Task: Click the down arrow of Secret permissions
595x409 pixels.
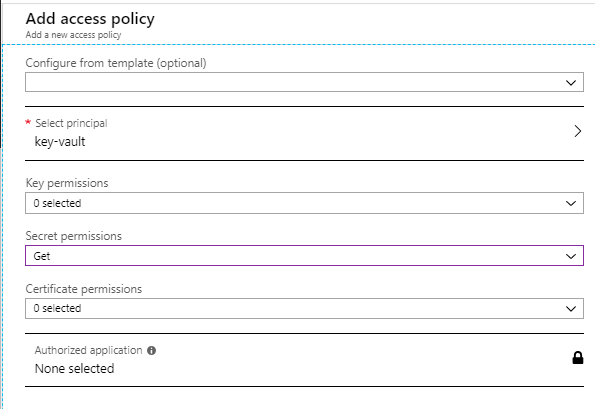Action: [571, 256]
